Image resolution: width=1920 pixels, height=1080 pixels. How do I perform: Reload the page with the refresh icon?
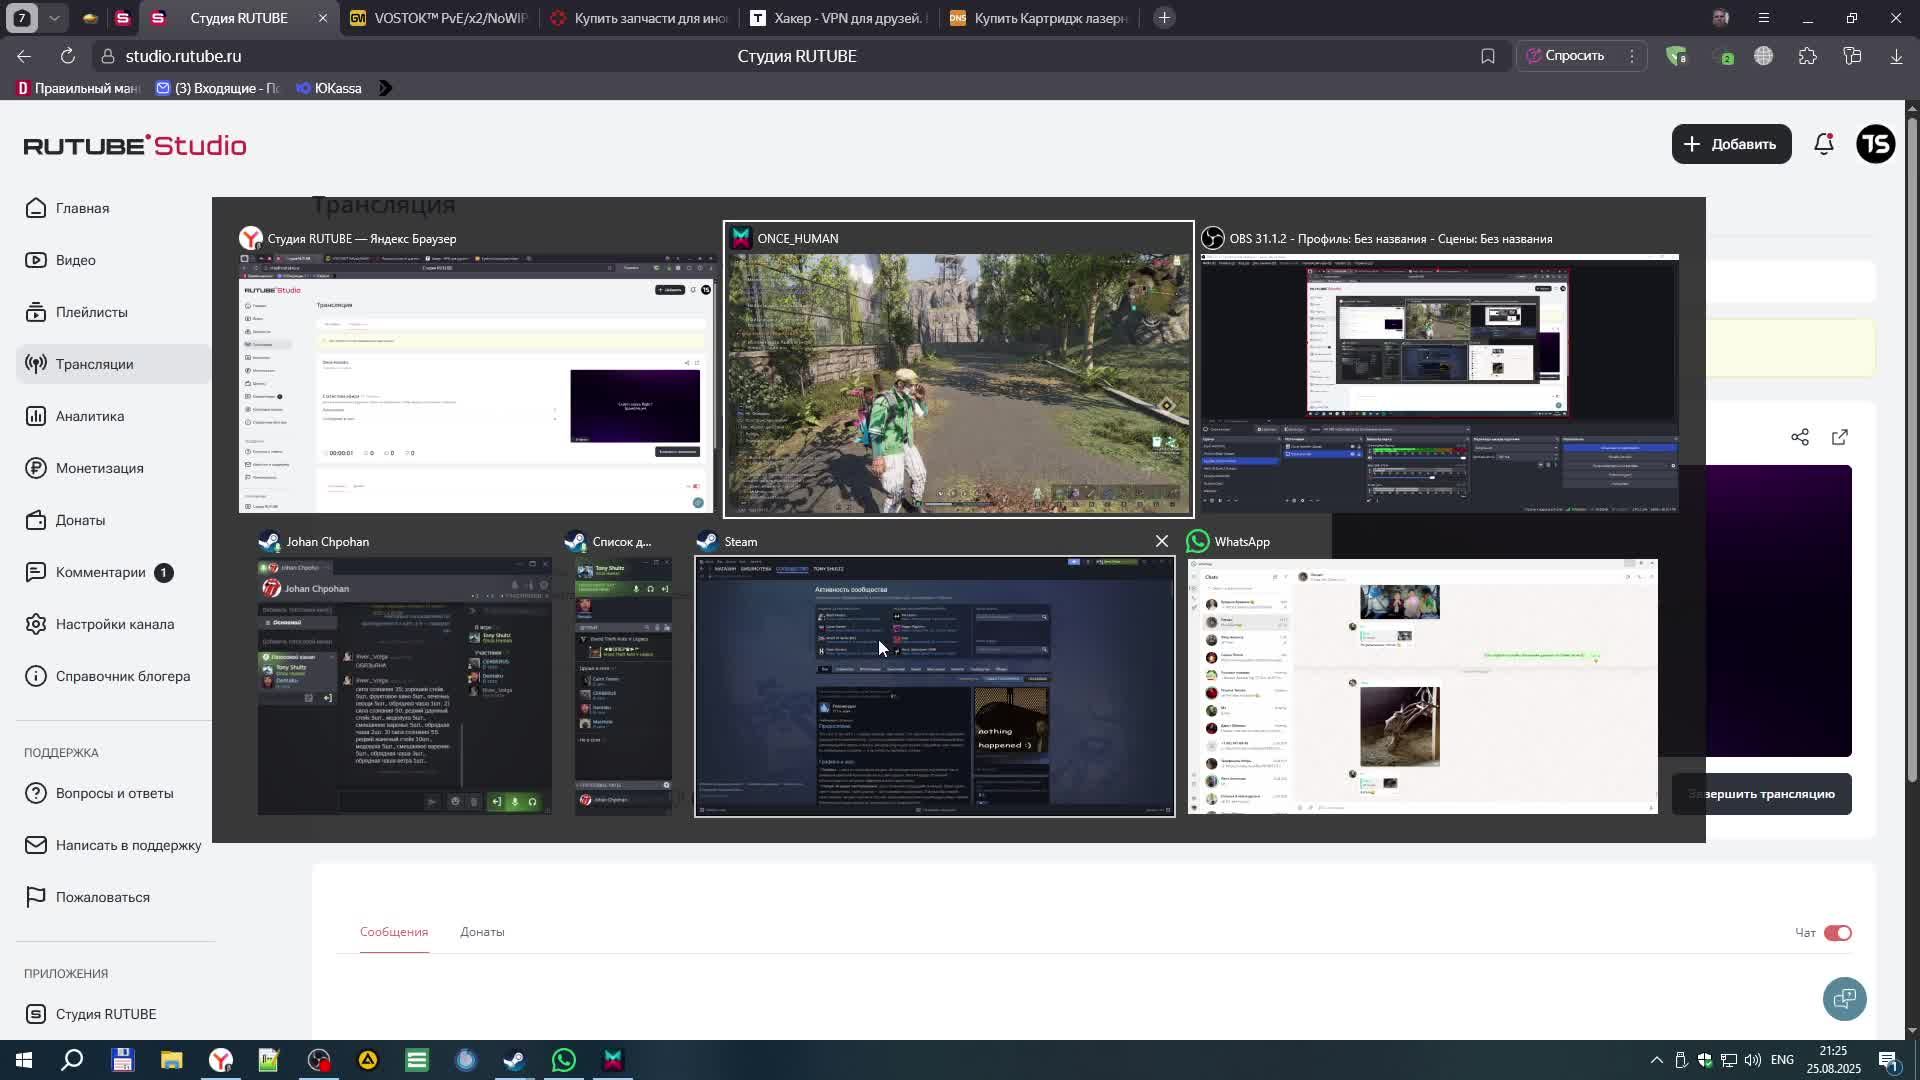click(67, 56)
